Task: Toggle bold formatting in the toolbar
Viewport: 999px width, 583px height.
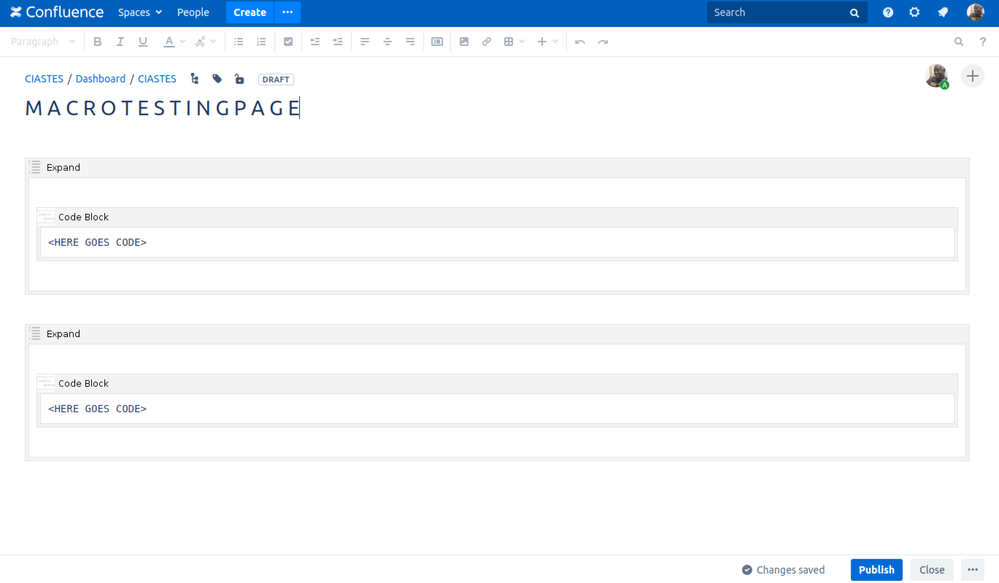Action: (97, 41)
